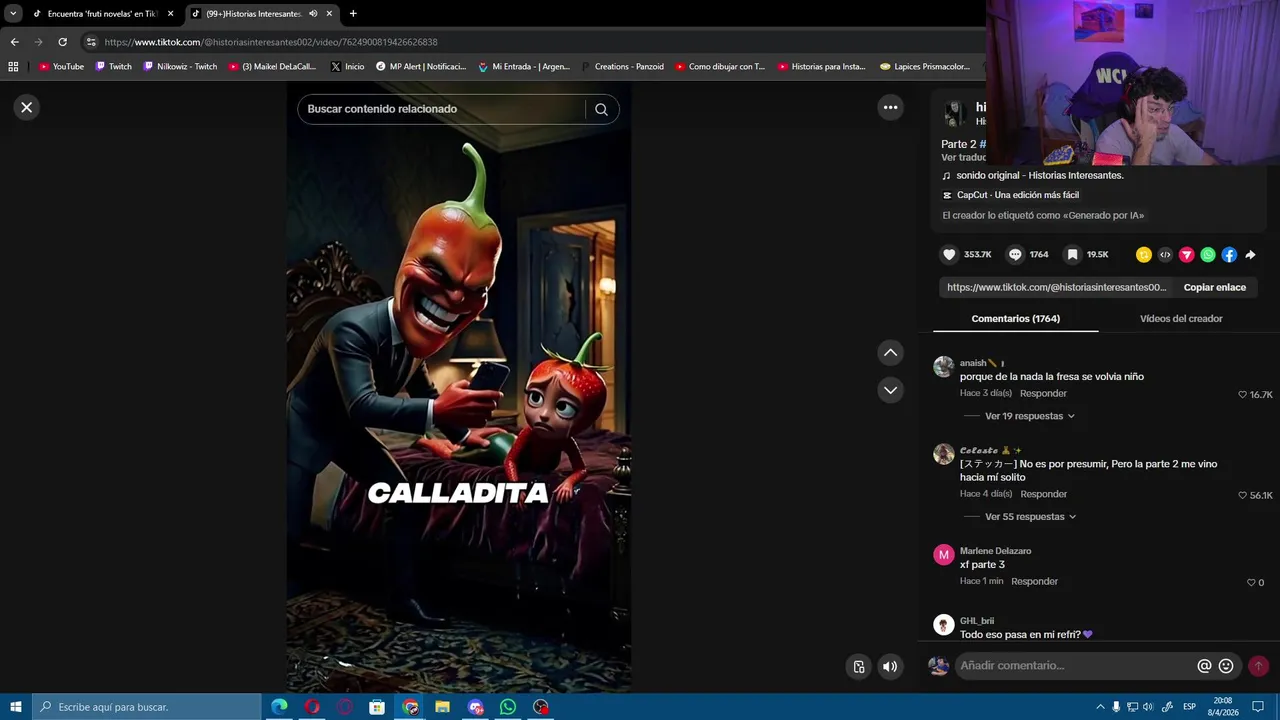
Task: Open File Explorer from the taskbar
Action: (442, 707)
